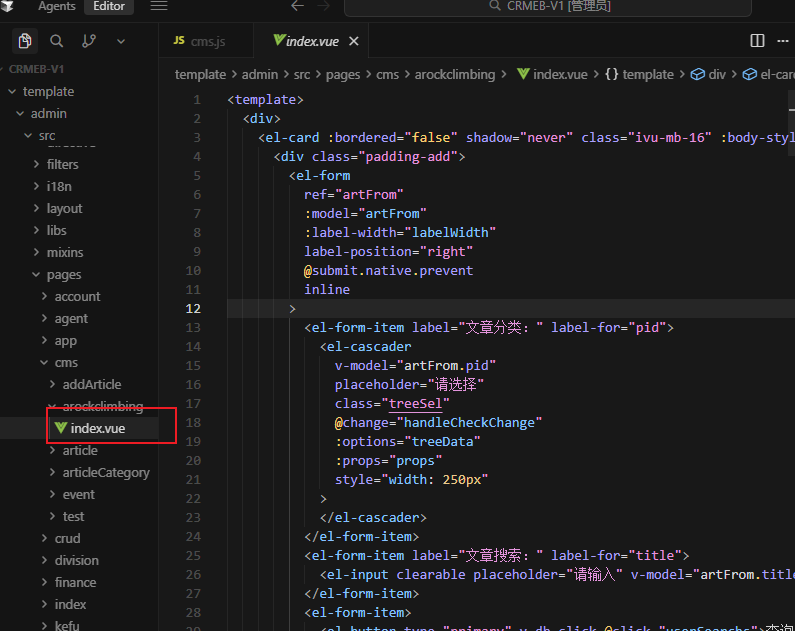Close the index.vue tab
Image resolution: width=795 pixels, height=631 pixels.
pos(353,41)
